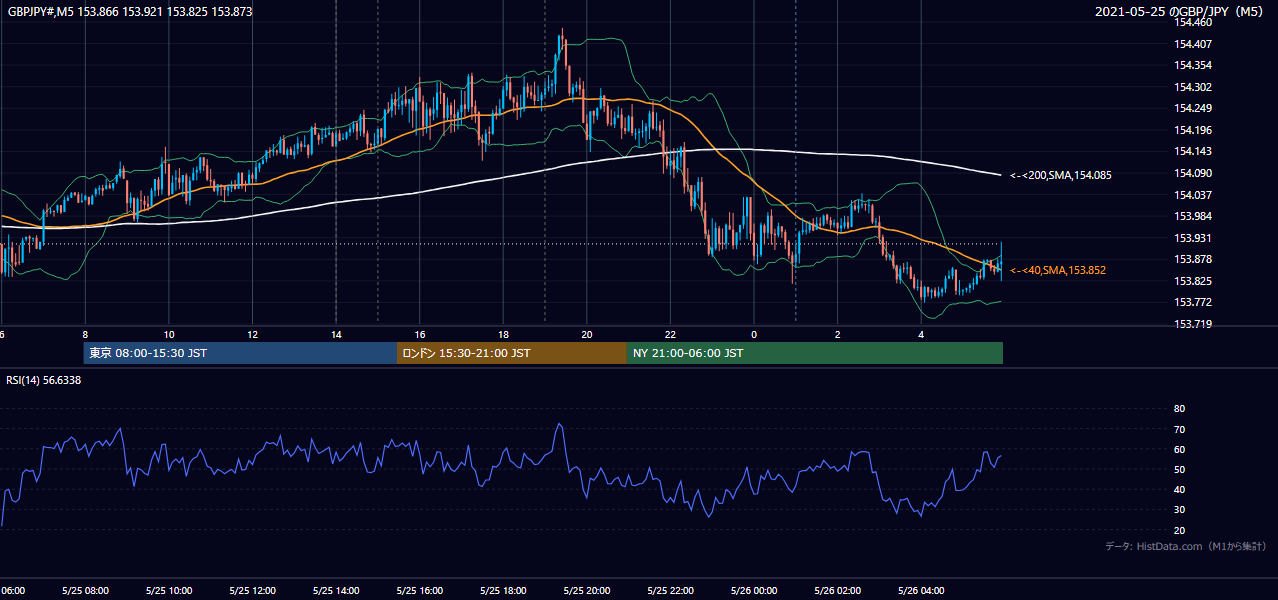Image resolution: width=1278 pixels, height=600 pixels.
Task: Click price axis value 154.196
Action: tap(1192, 130)
